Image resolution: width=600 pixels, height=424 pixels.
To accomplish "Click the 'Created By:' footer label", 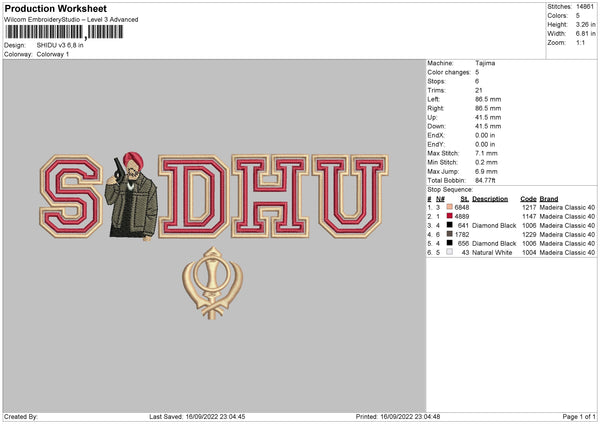I will click(x=21, y=416).
